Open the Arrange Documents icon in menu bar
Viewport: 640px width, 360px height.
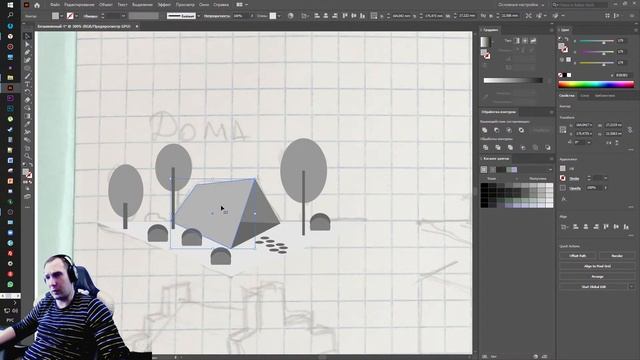(x=240, y=5)
